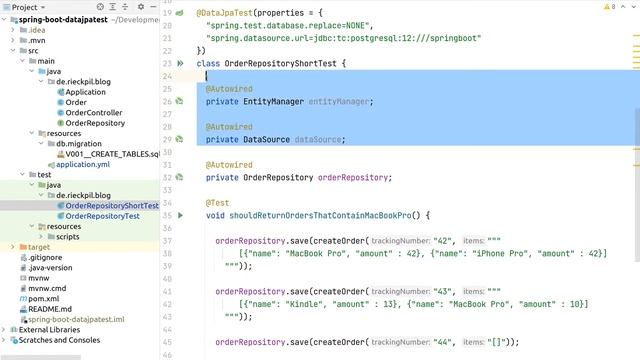Collapse the spring-boot-datajpatest root node
640x360 pixels.
4,20
